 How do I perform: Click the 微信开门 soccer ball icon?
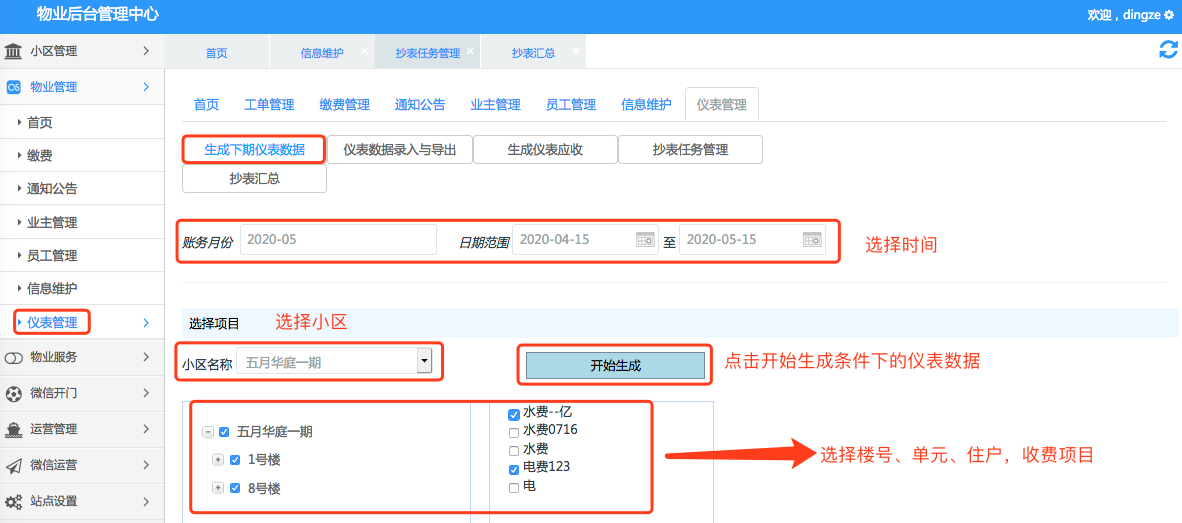pyautogui.click(x=14, y=393)
